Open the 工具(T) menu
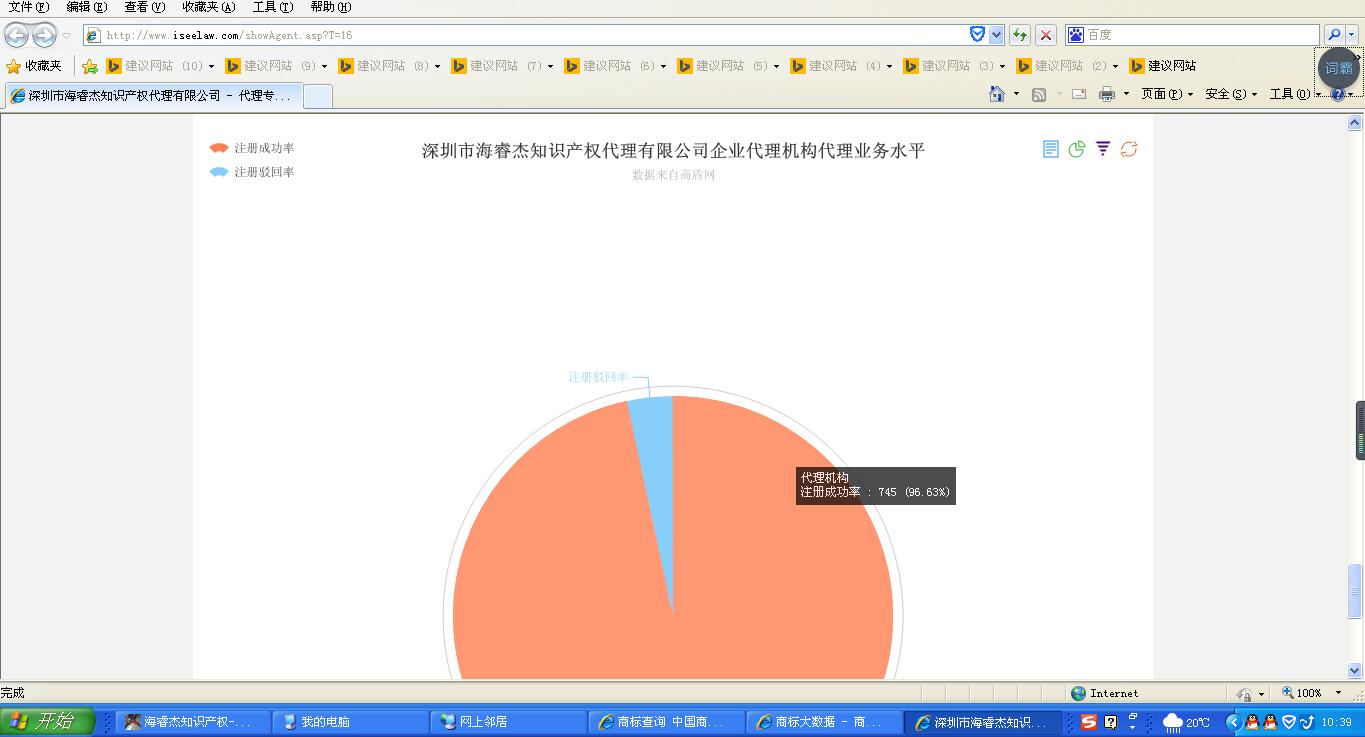This screenshot has width=1365, height=737. pos(272,7)
